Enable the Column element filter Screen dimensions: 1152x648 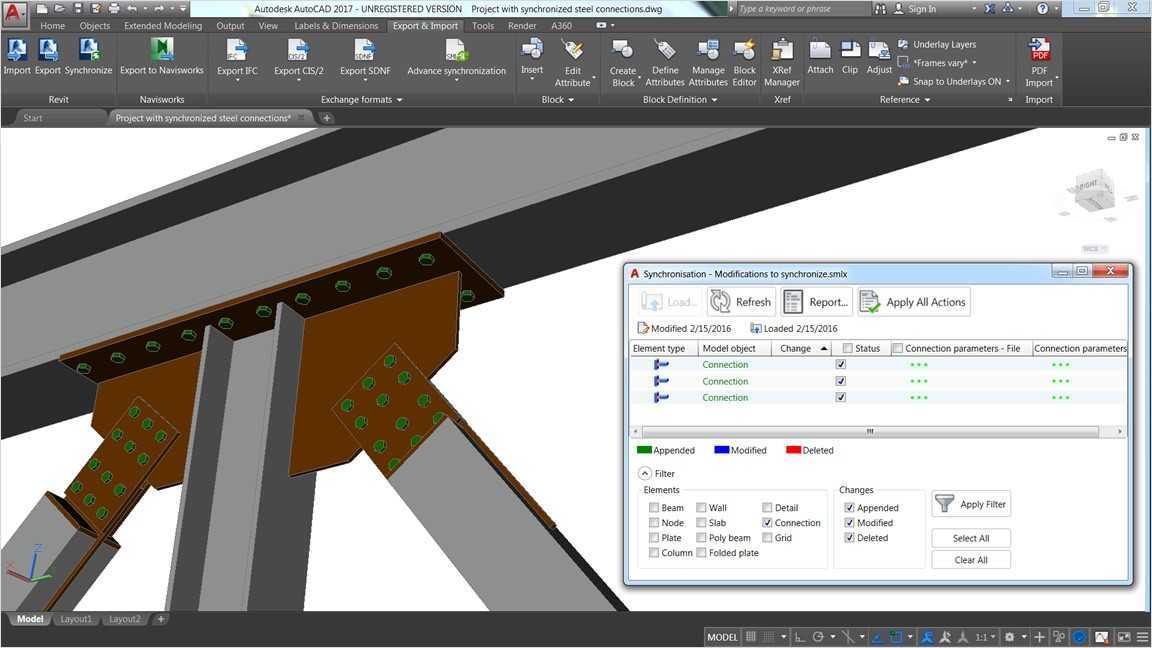click(653, 552)
